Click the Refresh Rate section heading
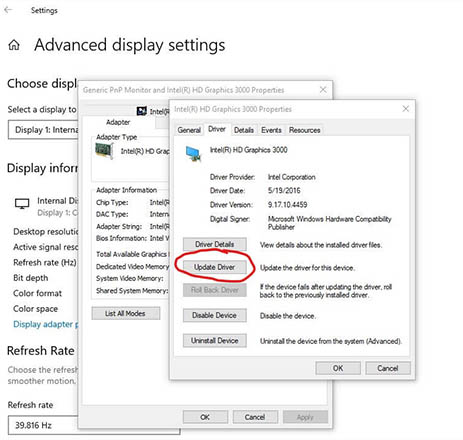 [x=41, y=351]
